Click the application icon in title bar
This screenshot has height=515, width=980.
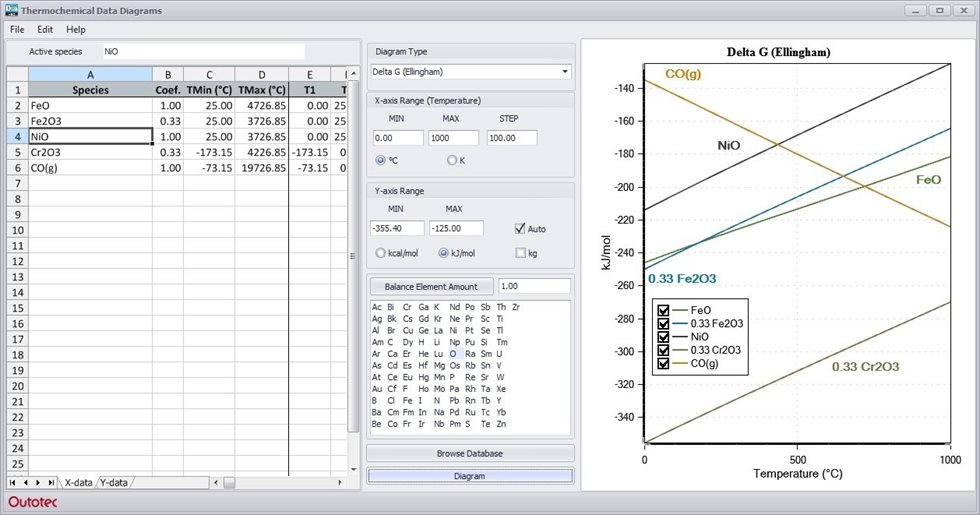(11, 10)
